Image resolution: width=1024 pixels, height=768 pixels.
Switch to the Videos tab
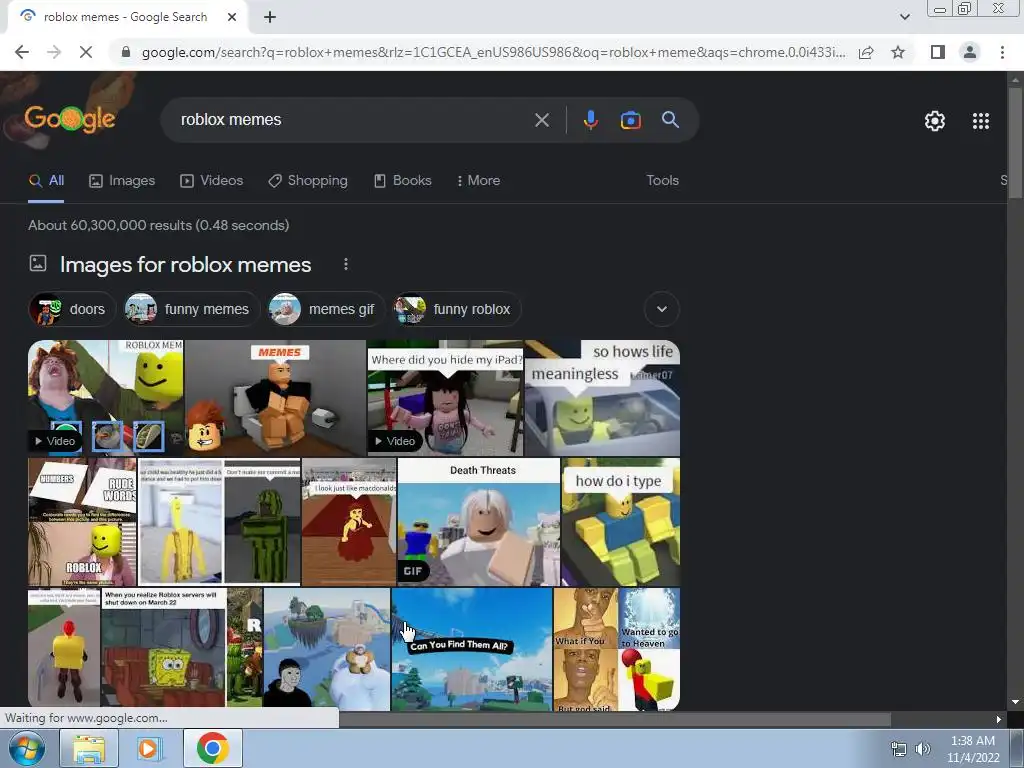click(x=212, y=181)
